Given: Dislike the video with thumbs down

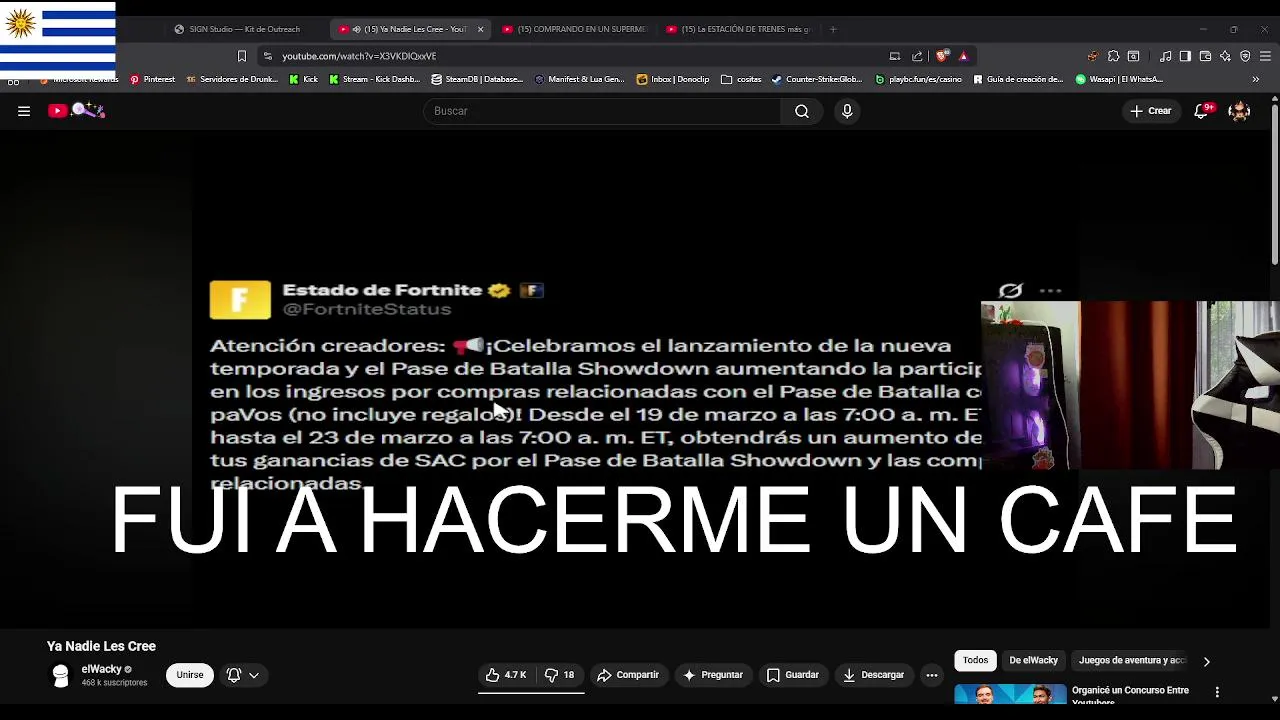Looking at the screenshot, I should pos(559,675).
